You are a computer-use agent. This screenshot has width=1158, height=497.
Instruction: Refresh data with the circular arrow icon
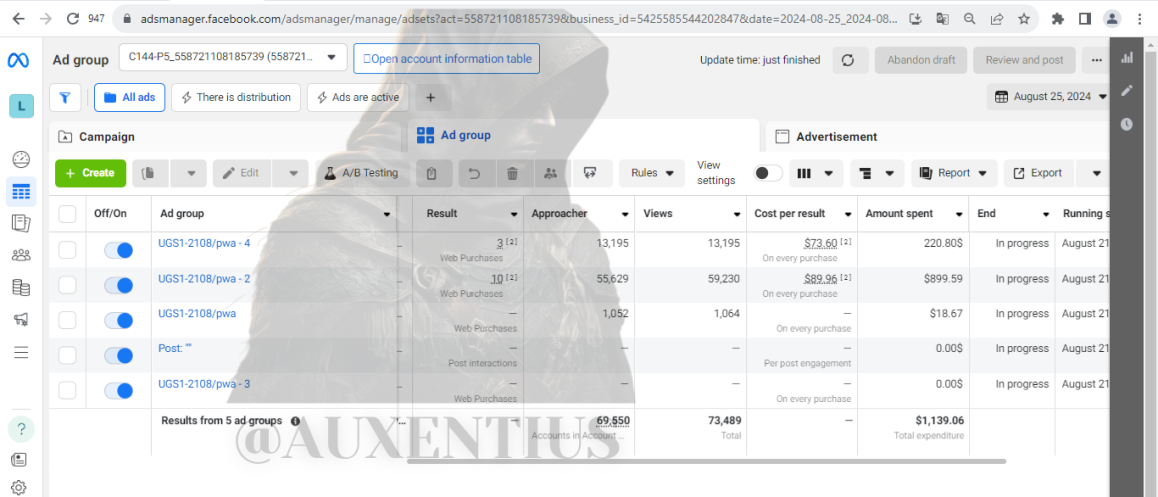coord(848,60)
